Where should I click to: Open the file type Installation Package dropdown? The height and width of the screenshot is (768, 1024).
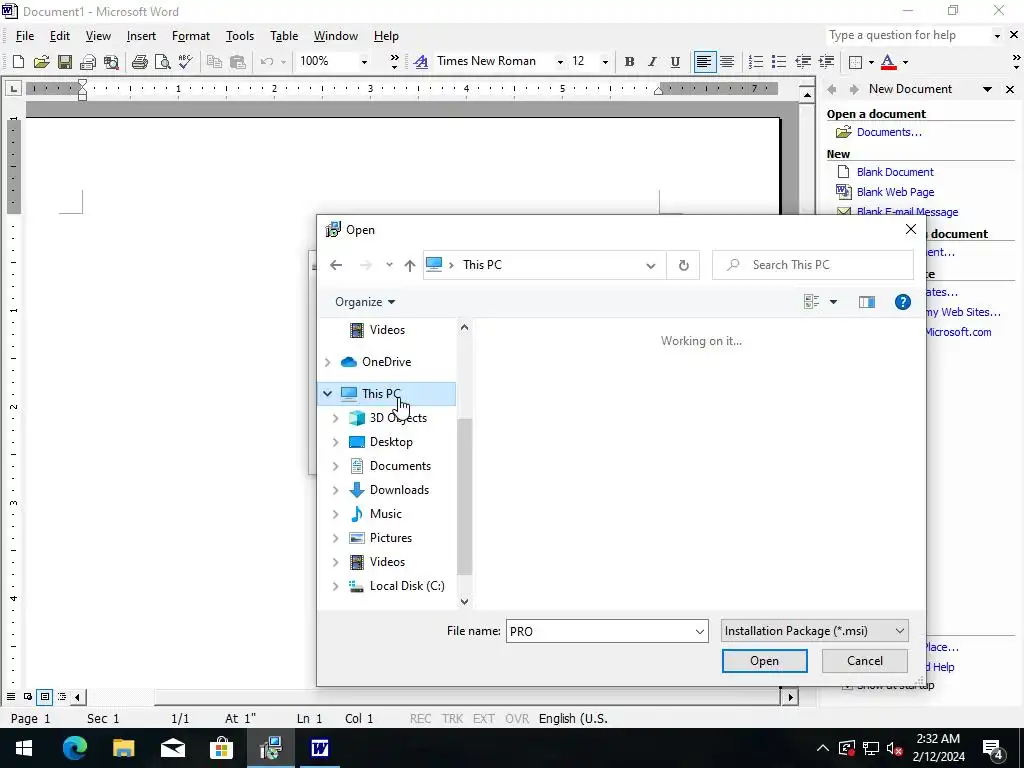814,631
